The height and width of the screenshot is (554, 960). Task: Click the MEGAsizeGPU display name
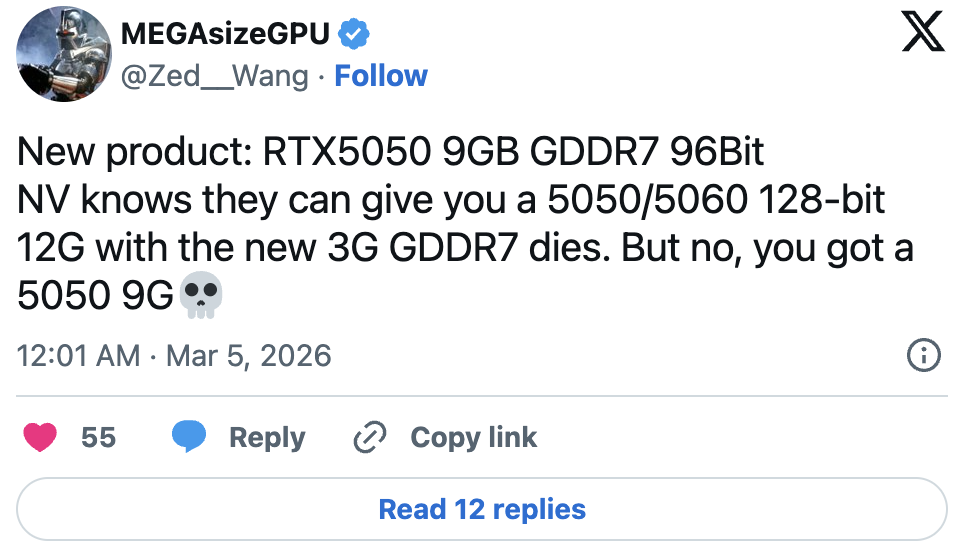click(224, 34)
